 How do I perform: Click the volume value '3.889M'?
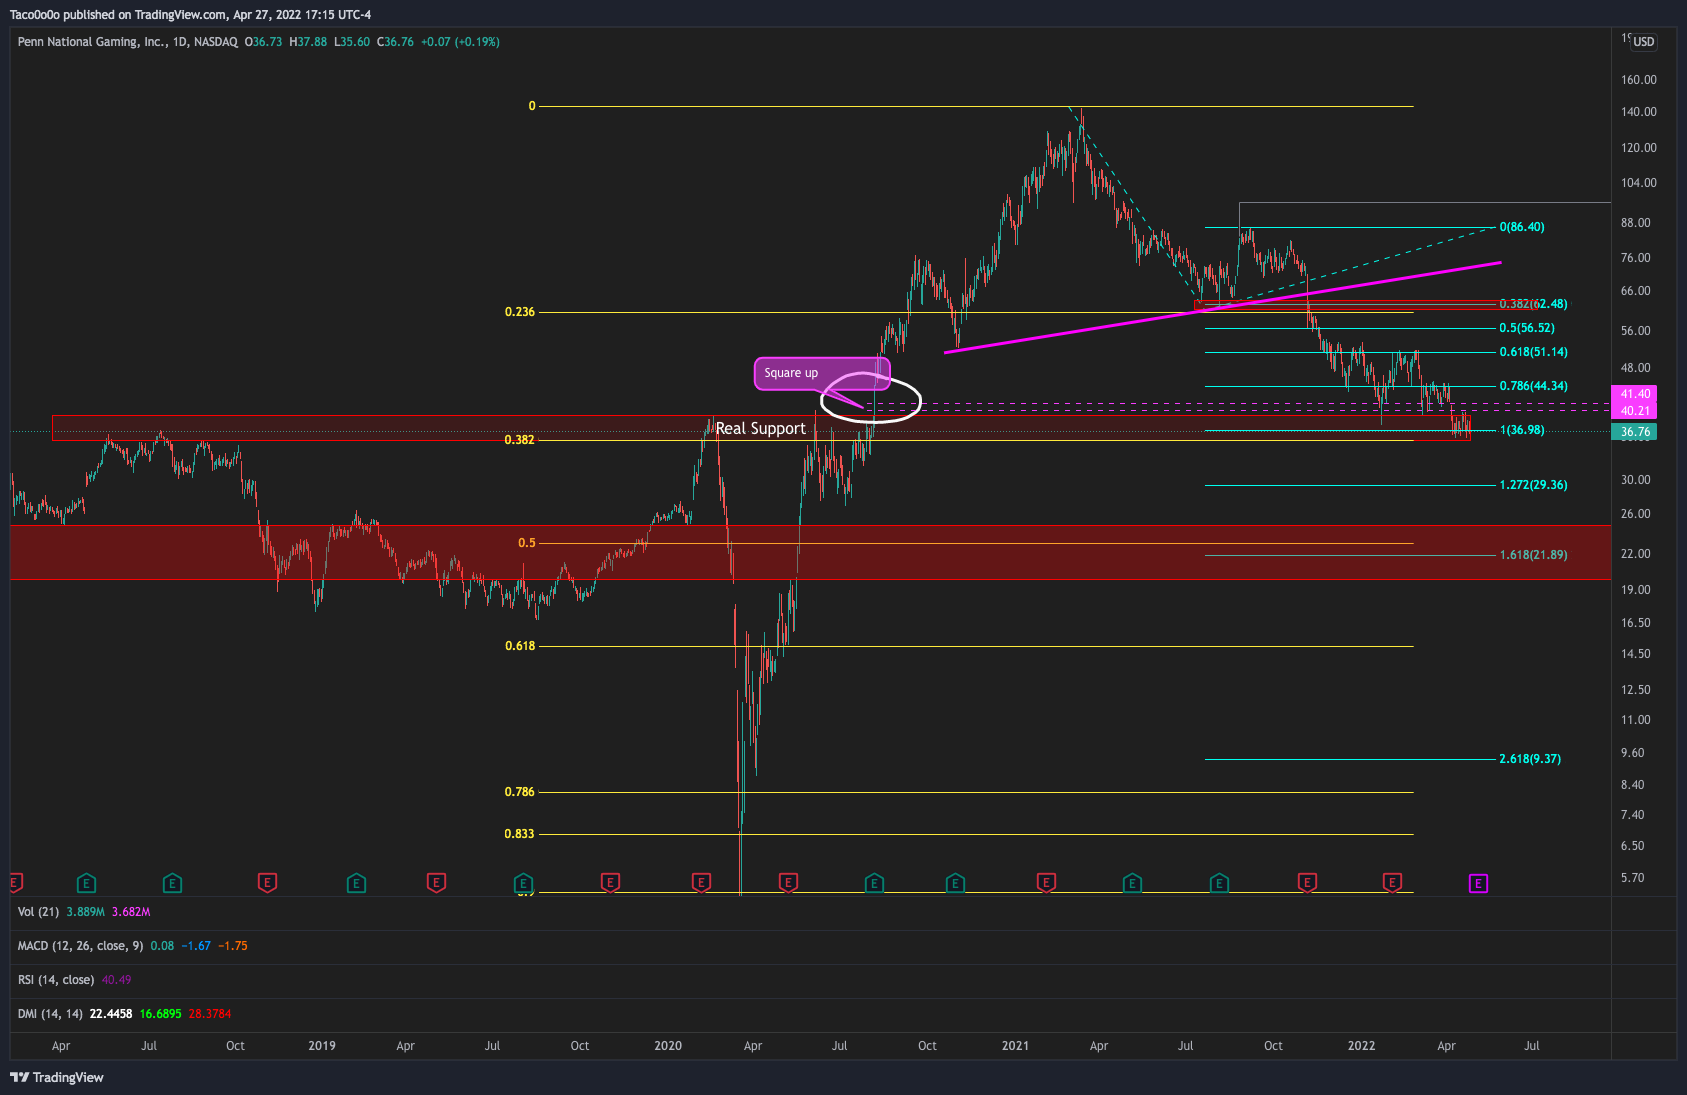tap(85, 912)
